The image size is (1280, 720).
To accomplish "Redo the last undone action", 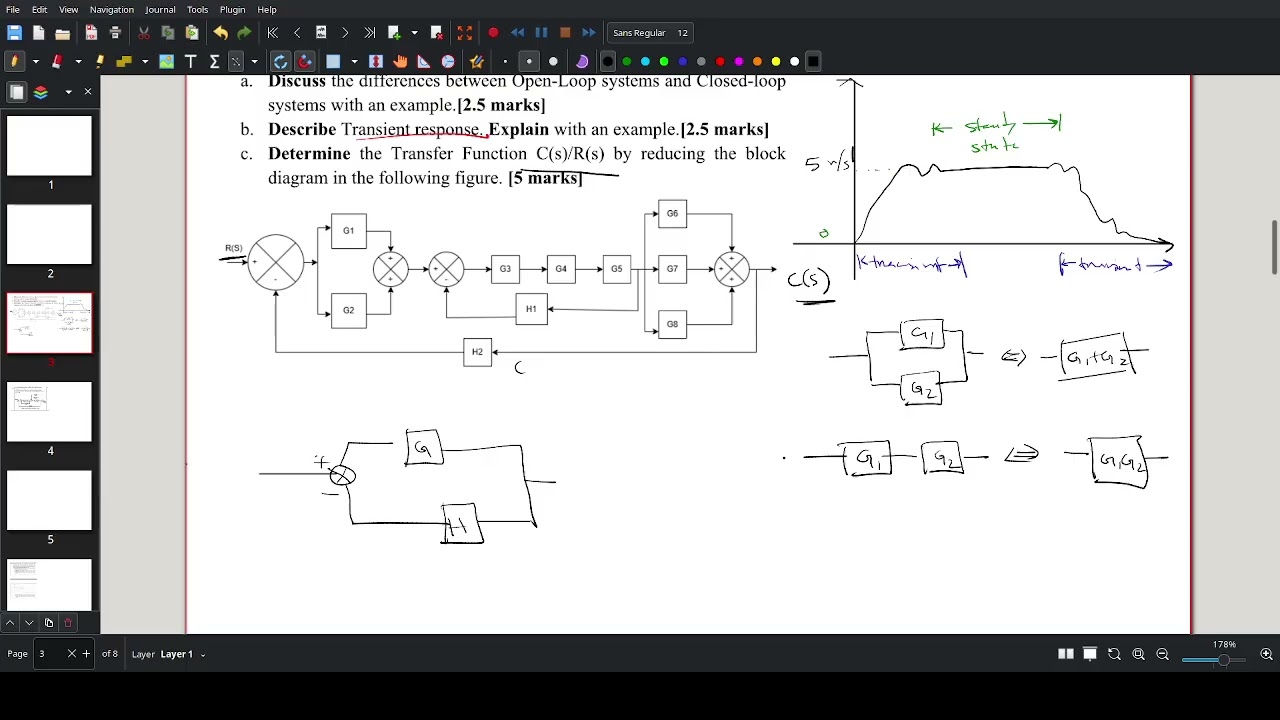I will pos(244,33).
